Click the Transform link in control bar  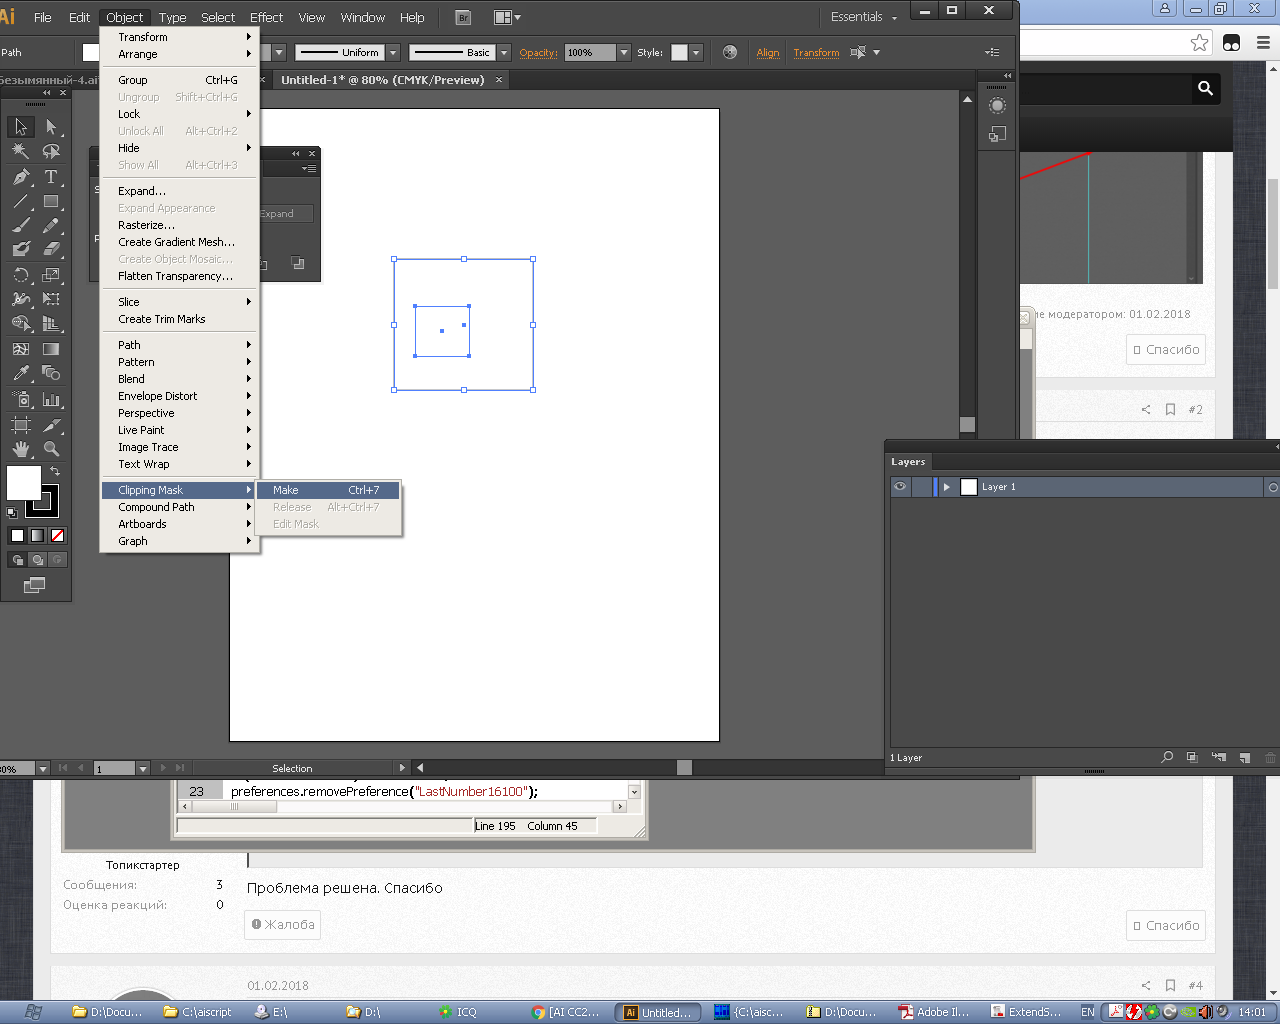816,53
